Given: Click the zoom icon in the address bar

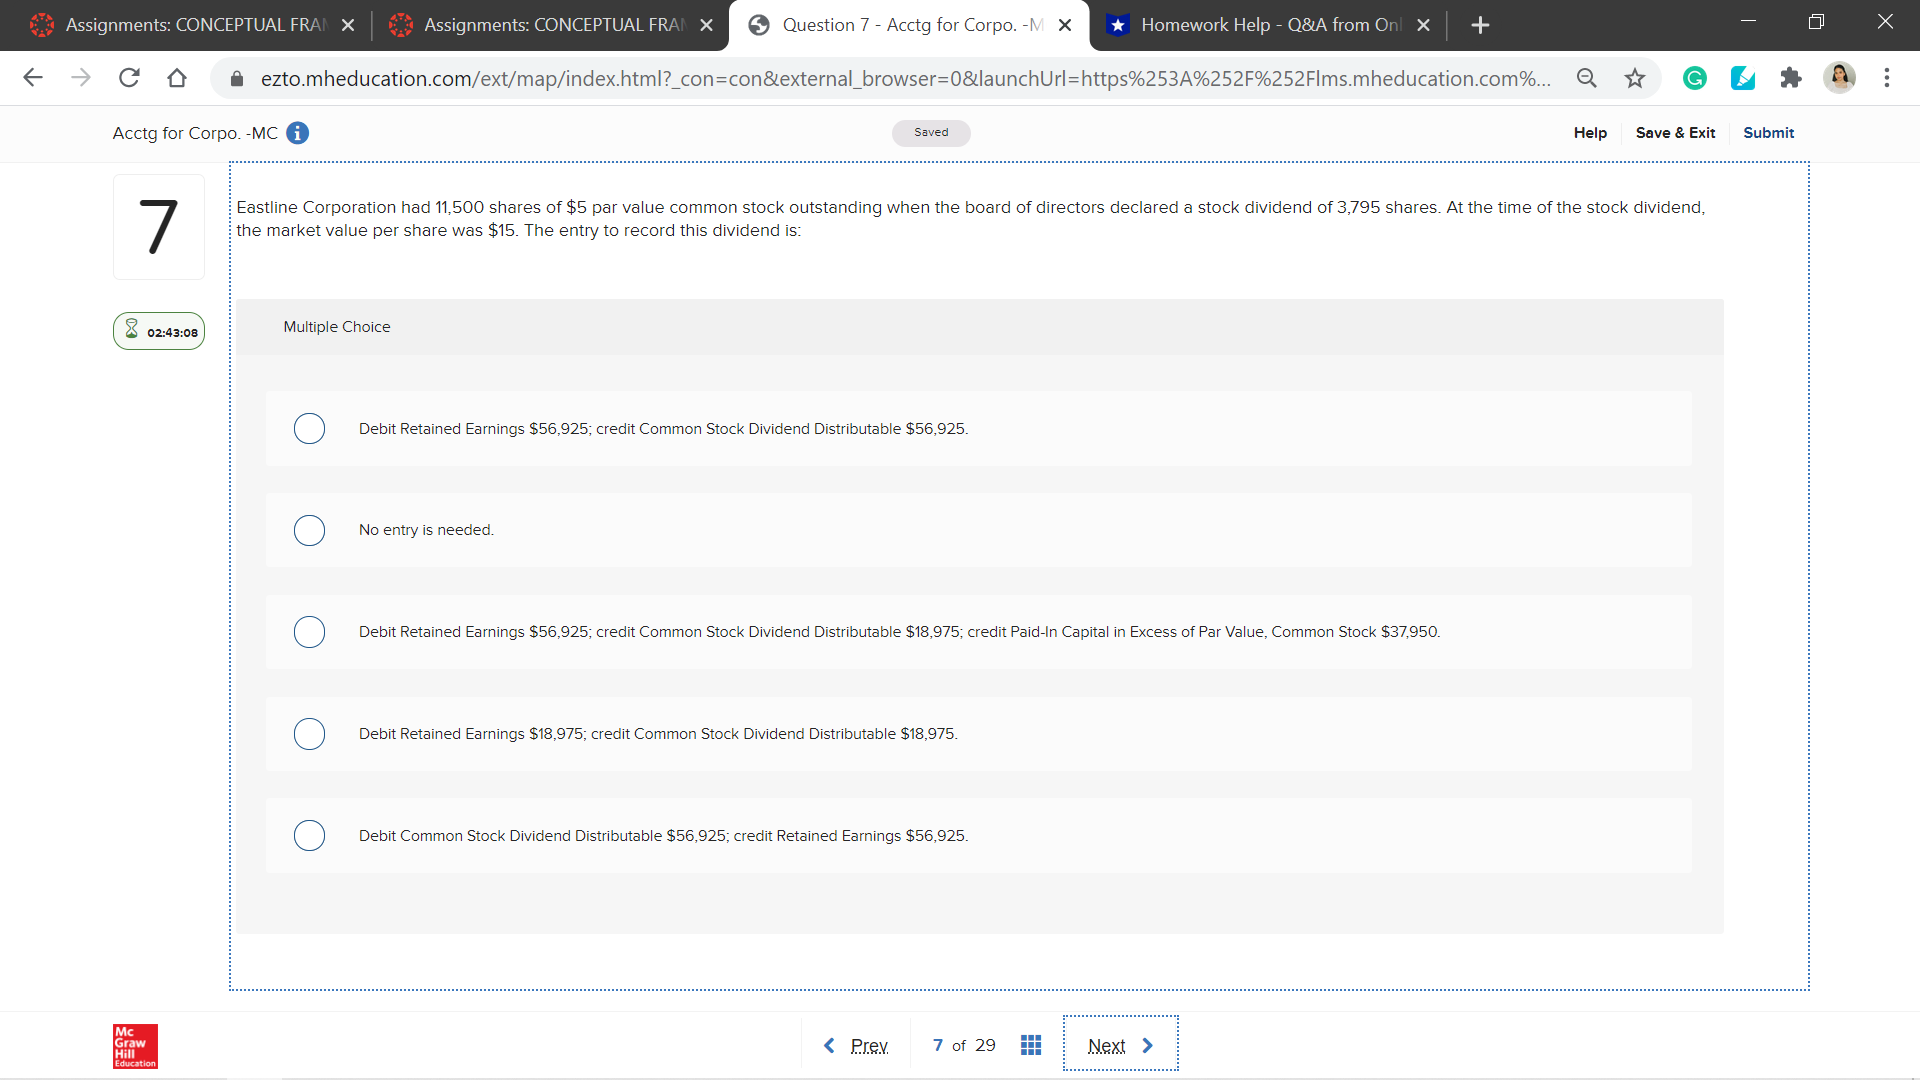Looking at the screenshot, I should pyautogui.click(x=1587, y=78).
